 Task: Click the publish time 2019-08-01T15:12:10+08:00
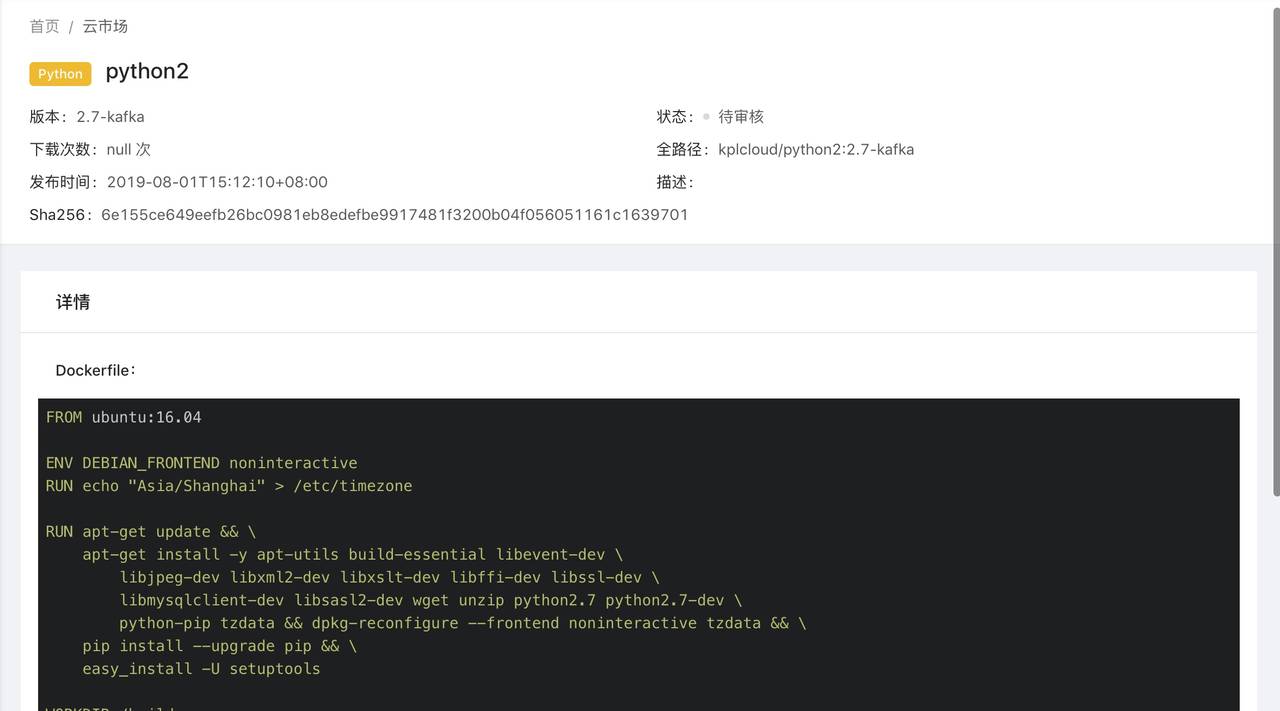point(217,182)
